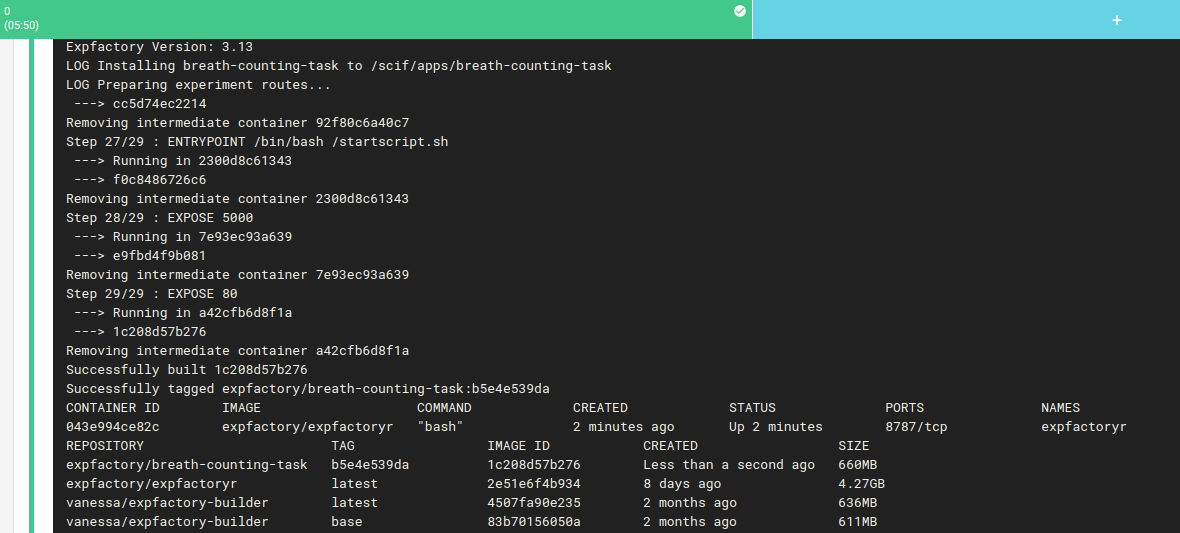The image size is (1180, 533).
Task: Click the 'Successfully tagged expfactory/breath-counting-task' line
Action: [x=308, y=388]
